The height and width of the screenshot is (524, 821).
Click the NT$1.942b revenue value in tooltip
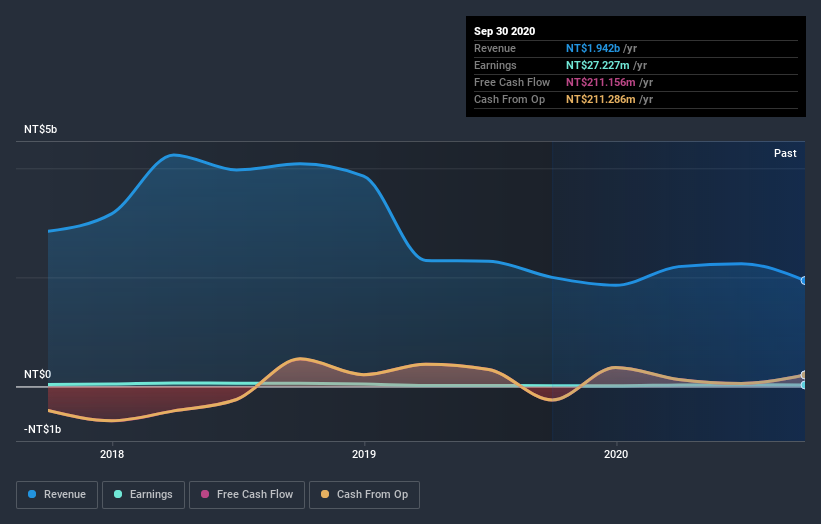click(593, 48)
